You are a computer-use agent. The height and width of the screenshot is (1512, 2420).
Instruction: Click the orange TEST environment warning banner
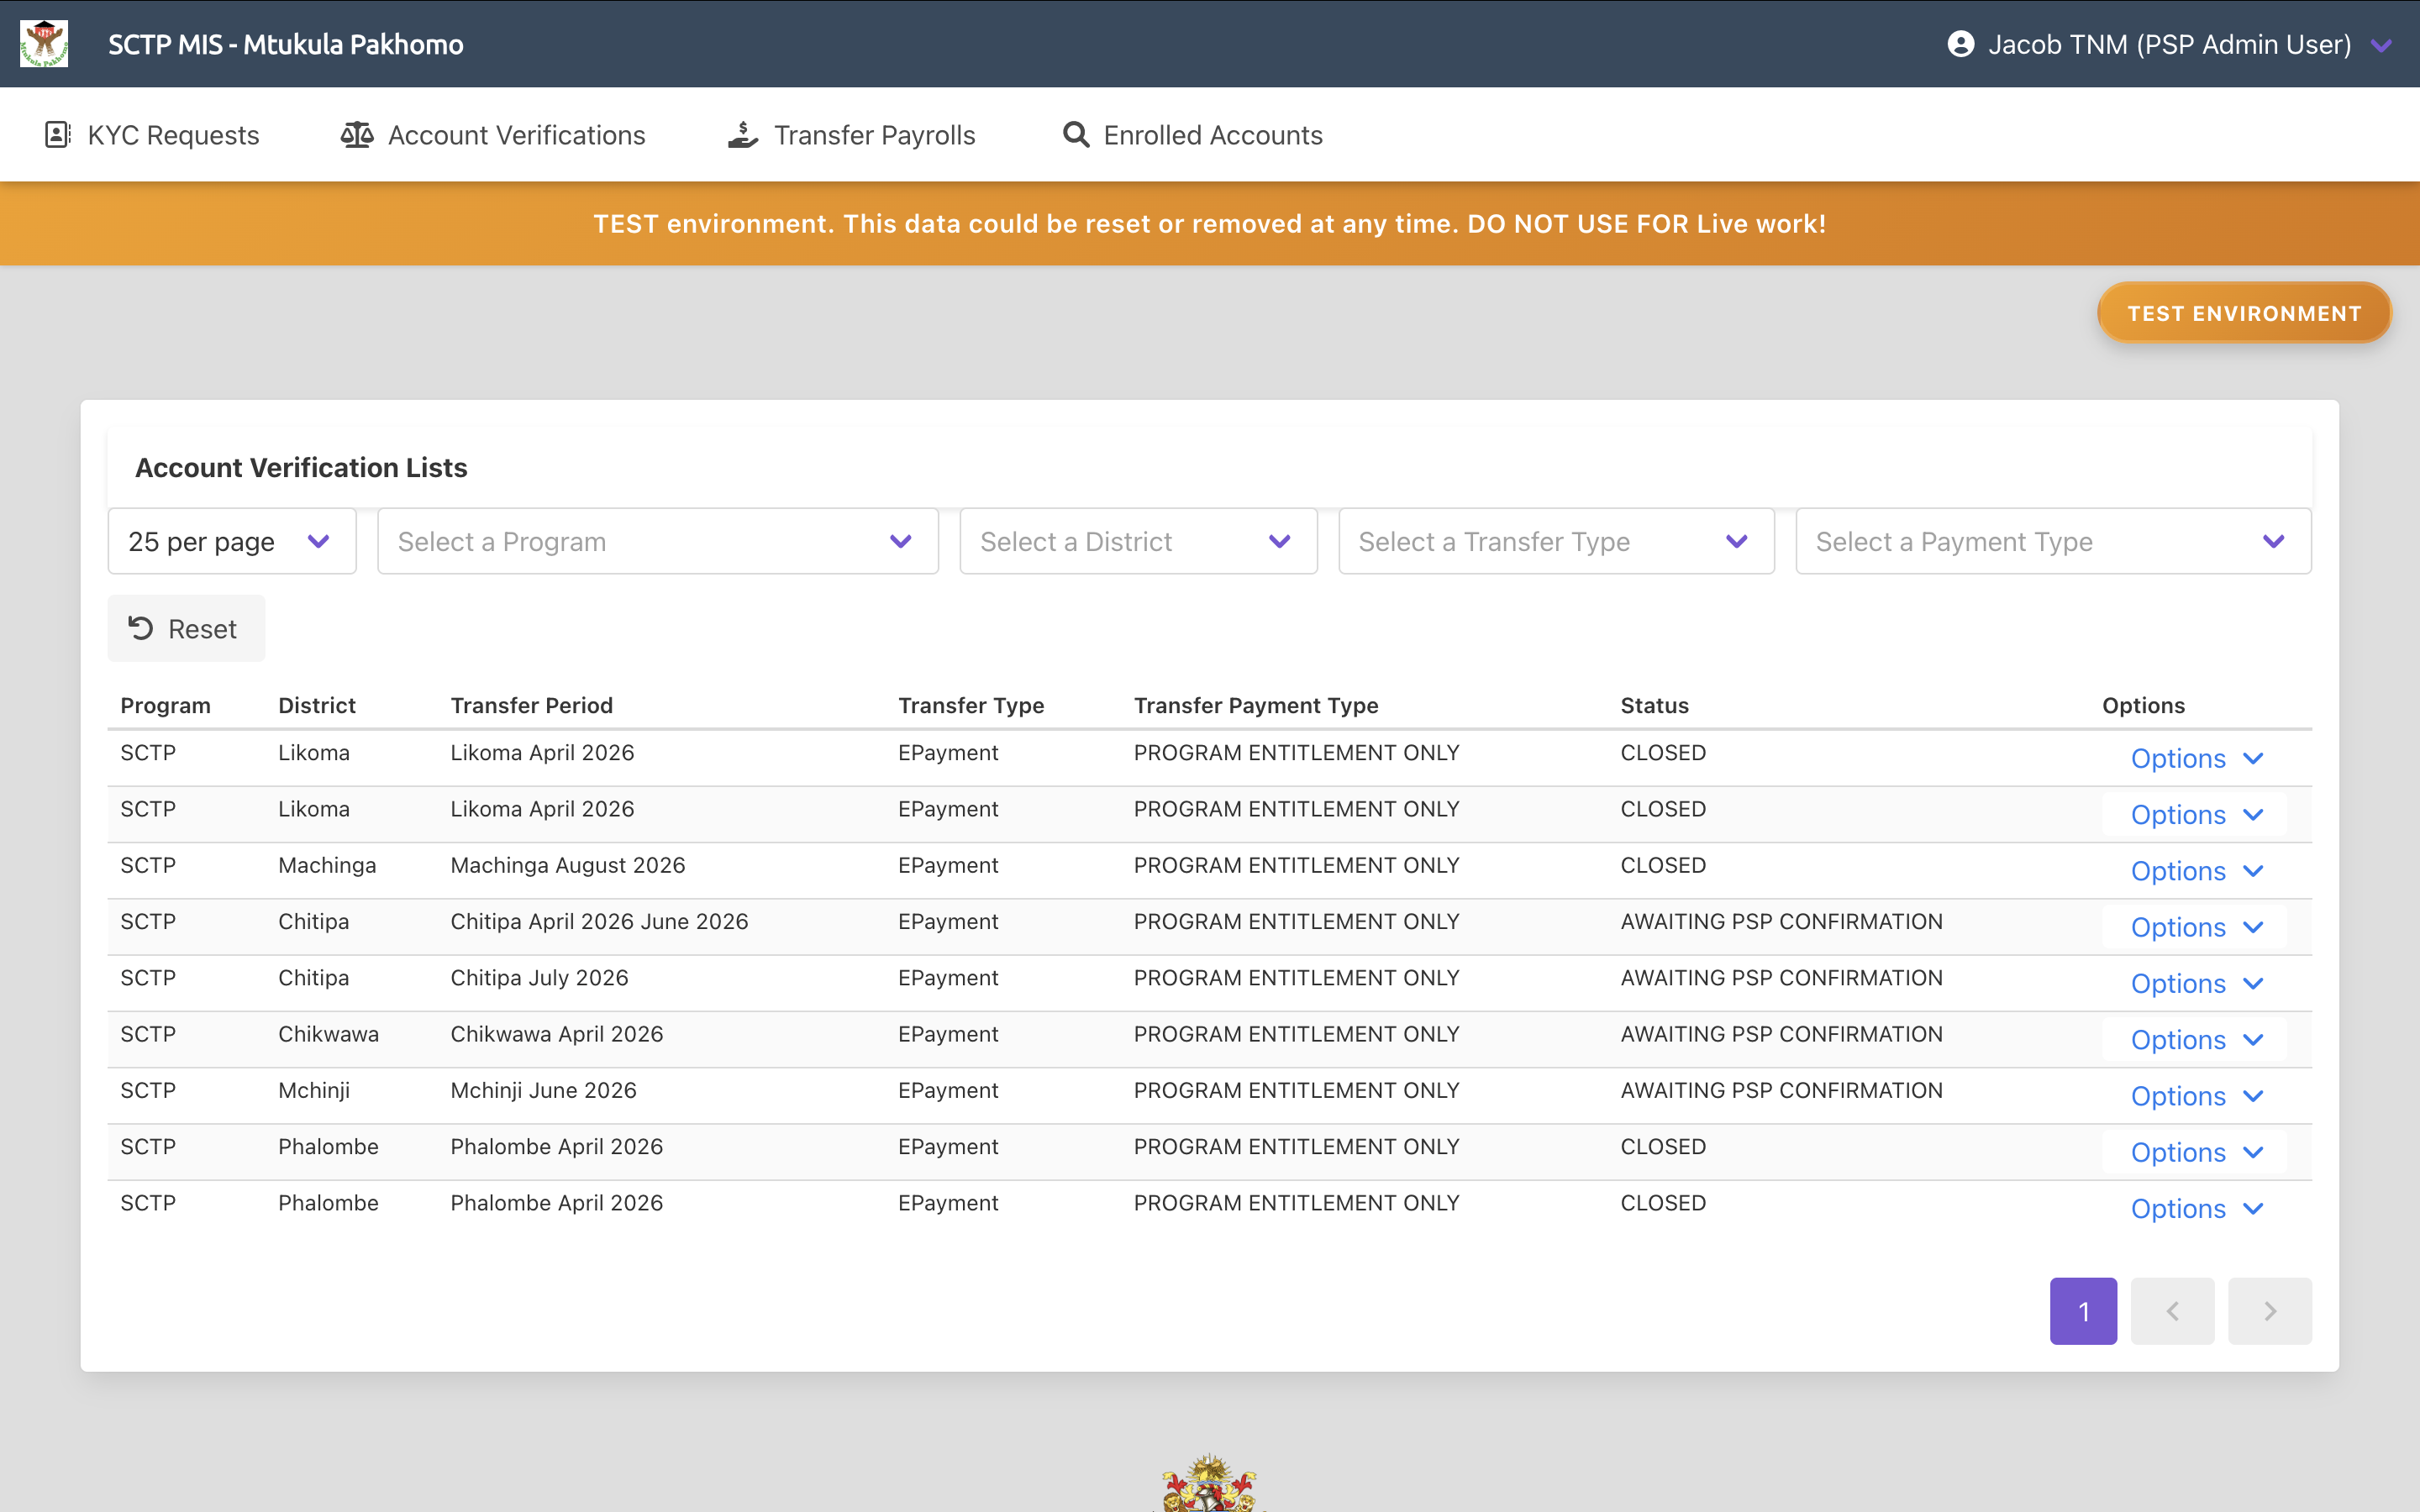pyautogui.click(x=1210, y=223)
